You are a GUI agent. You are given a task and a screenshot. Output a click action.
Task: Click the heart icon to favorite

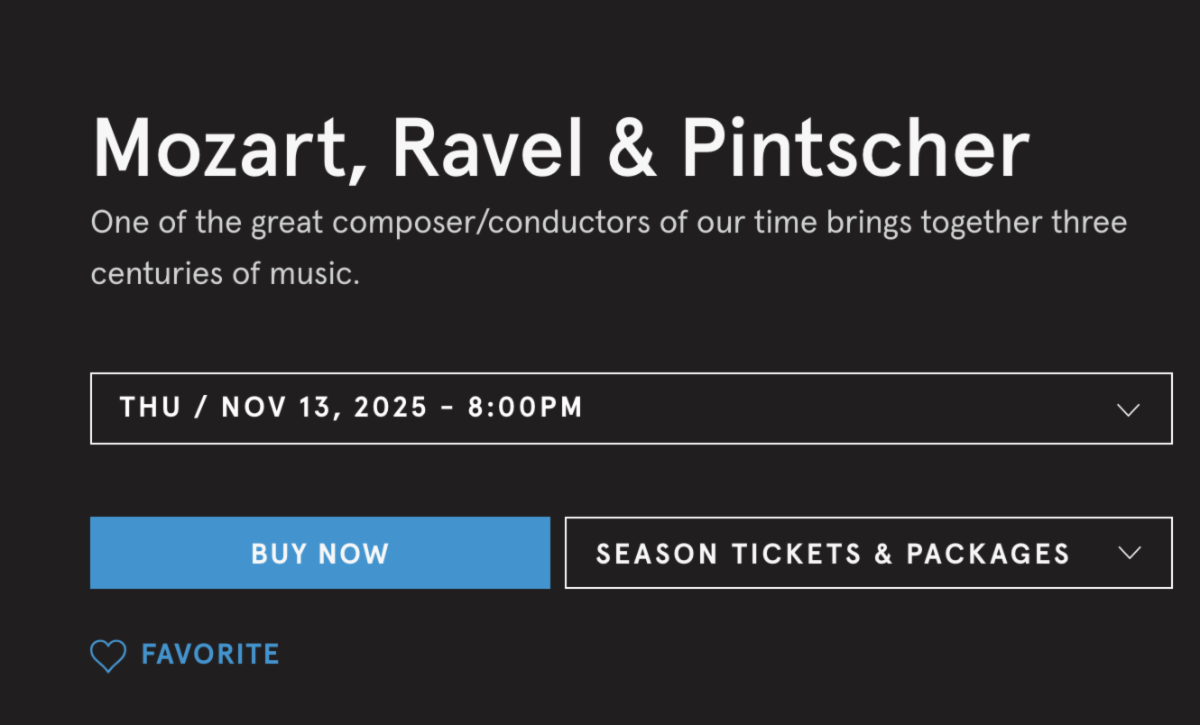point(108,656)
